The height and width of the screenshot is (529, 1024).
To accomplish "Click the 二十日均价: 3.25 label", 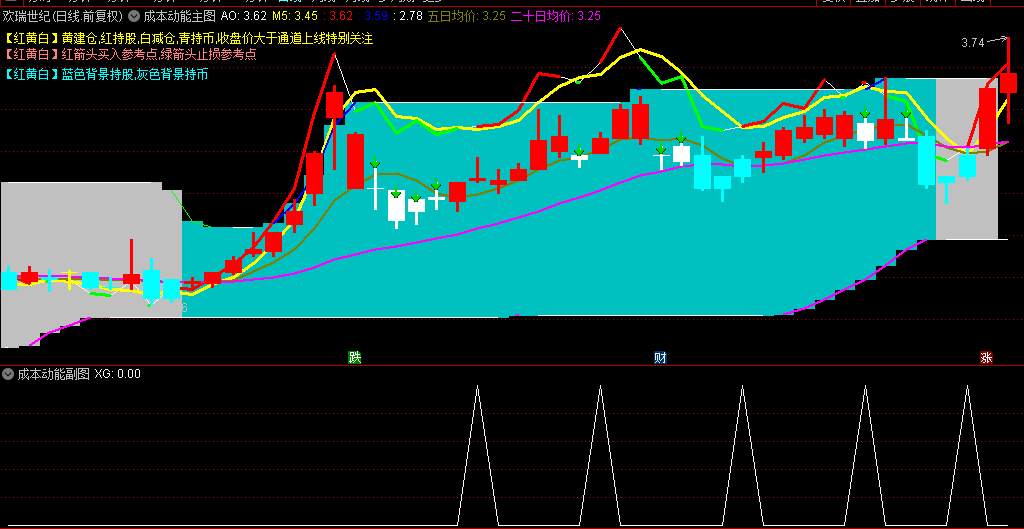I will [x=556, y=16].
